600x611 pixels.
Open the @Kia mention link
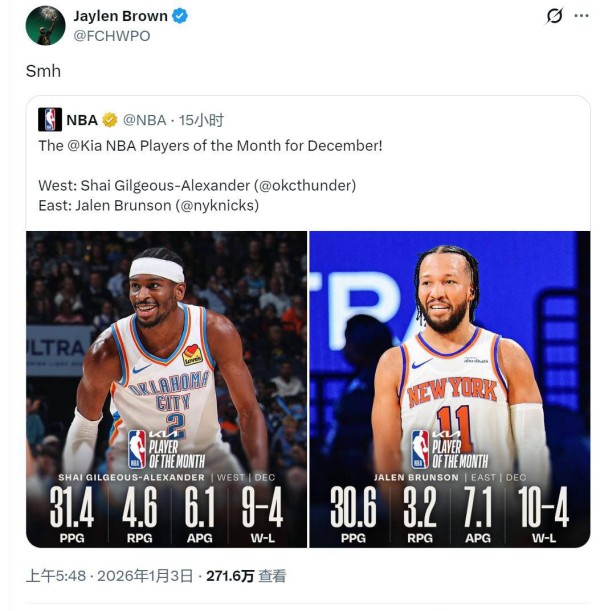pyautogui.click(x=85, y=146)
